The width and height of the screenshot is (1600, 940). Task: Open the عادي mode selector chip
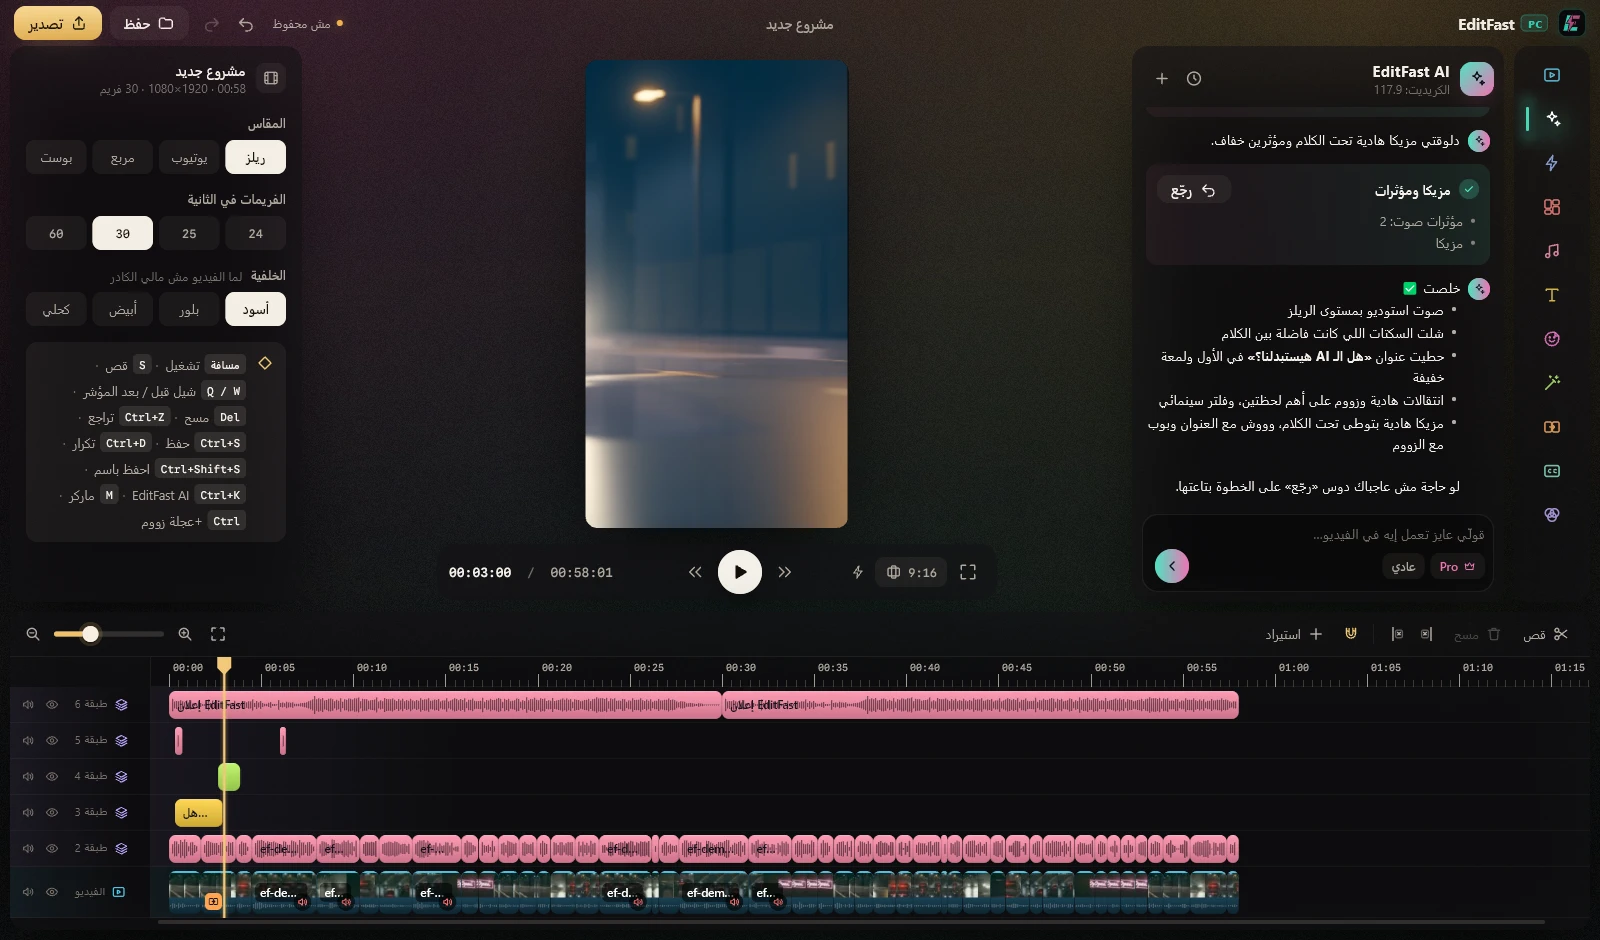[1403, 566]
